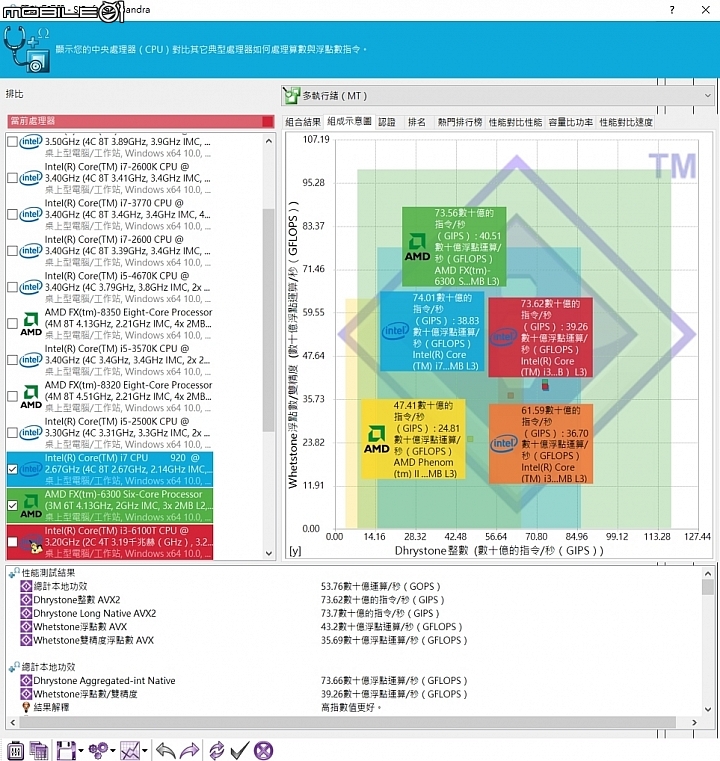
Task: Click the Intel logo in the orange chart box
Action: click(x=504, y=443)
